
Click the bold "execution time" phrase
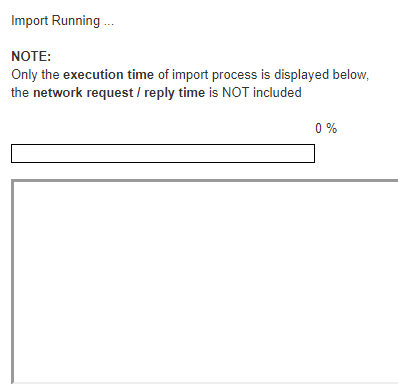coord(108,75)
